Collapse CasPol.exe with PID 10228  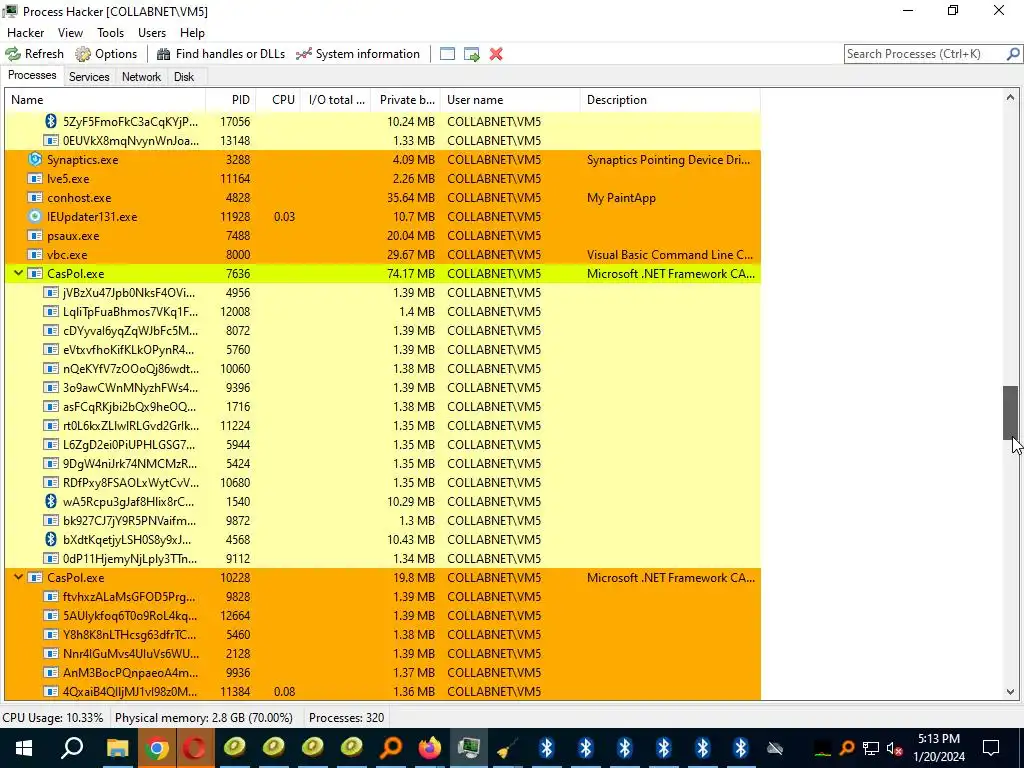pos(18,577)
